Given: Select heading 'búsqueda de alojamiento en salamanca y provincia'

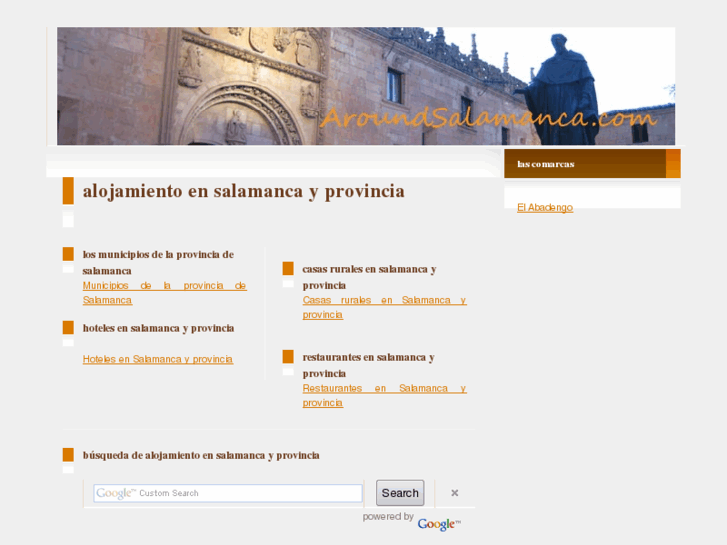Looking at the screenshot, I should pyautogui.click(x=201, y=455).
